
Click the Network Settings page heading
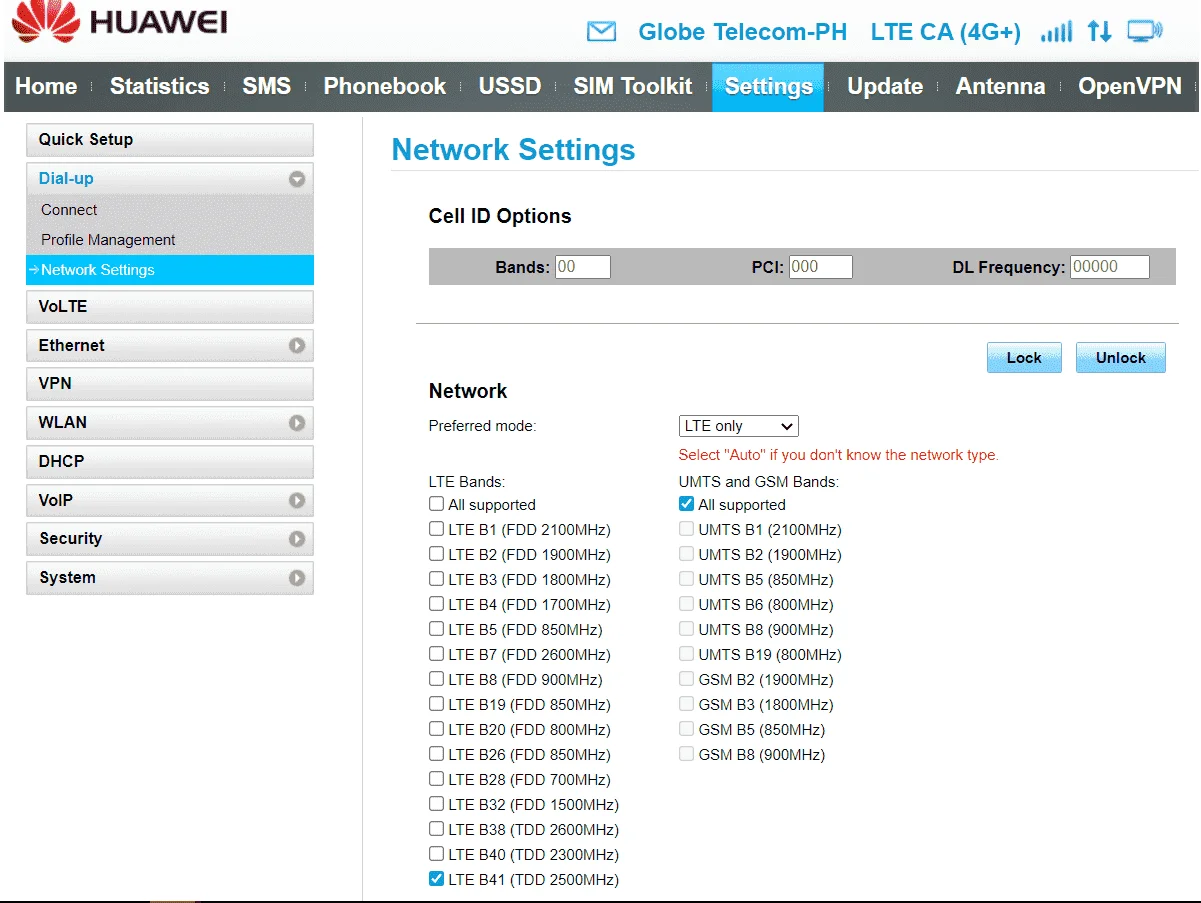pos(513,150)
